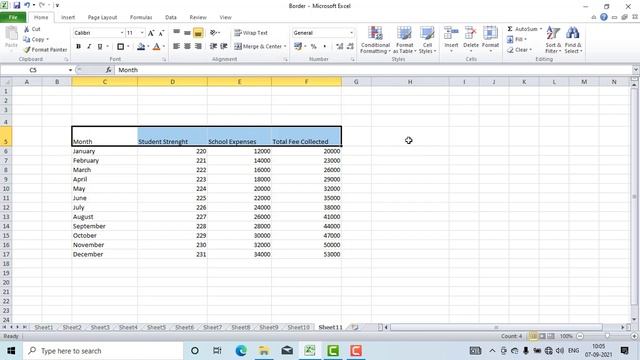Open Sort & Filter menu
Viewport: 640px width, 360px height.
tap(553, 40)
